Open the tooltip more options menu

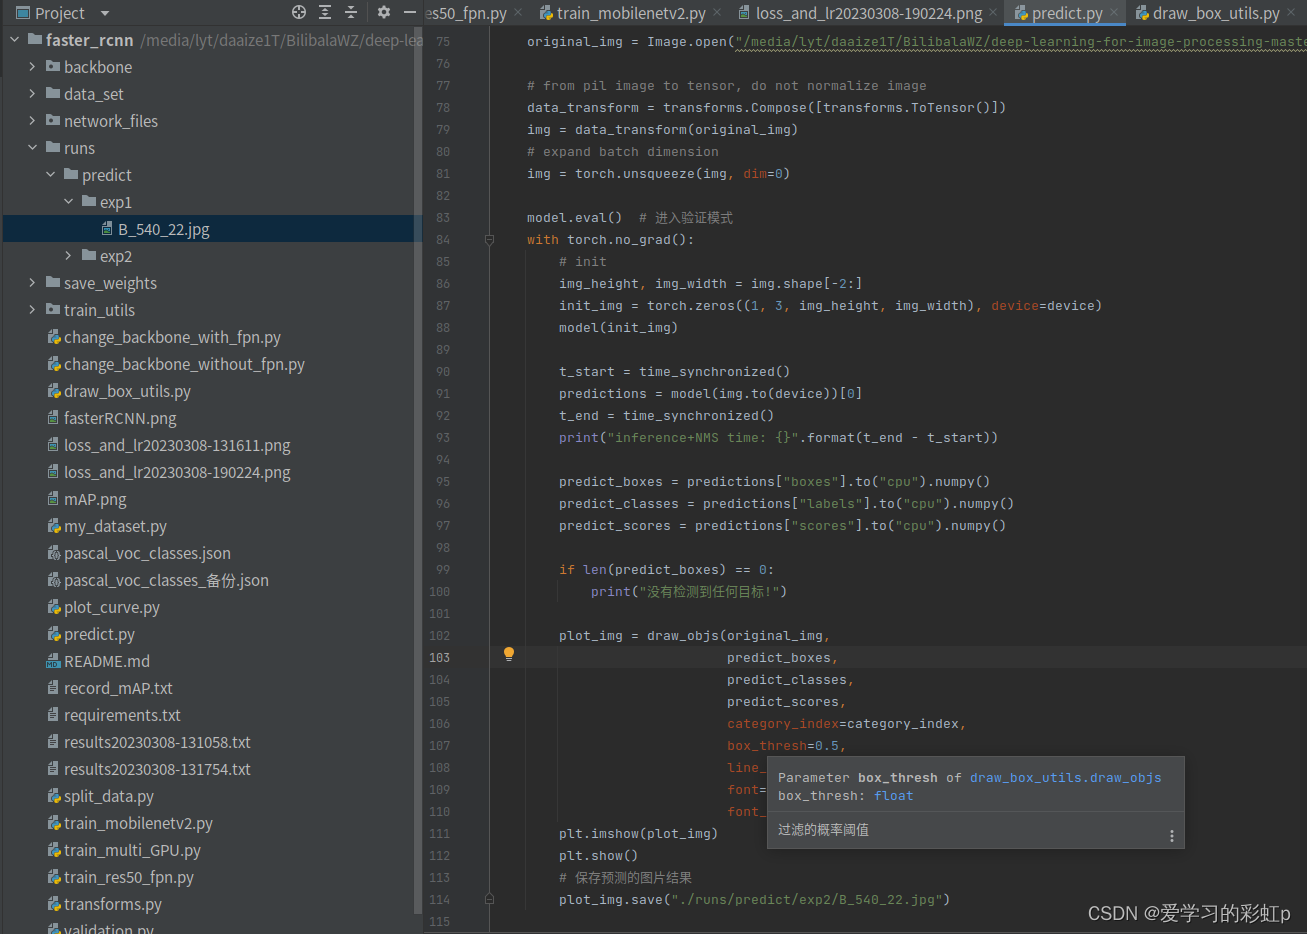click(1172, 836)
